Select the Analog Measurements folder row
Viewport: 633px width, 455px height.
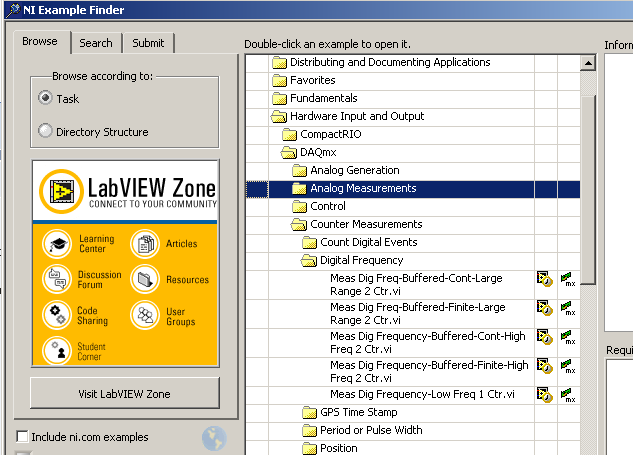[x=413, y=189]
